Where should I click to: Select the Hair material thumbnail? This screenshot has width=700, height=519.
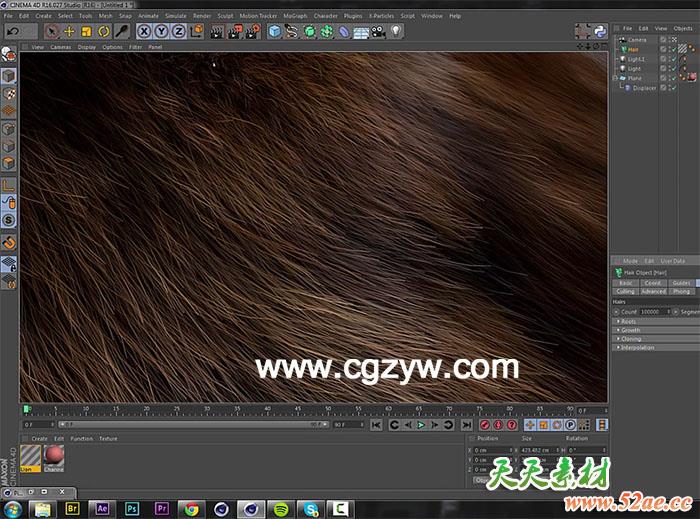30,456
